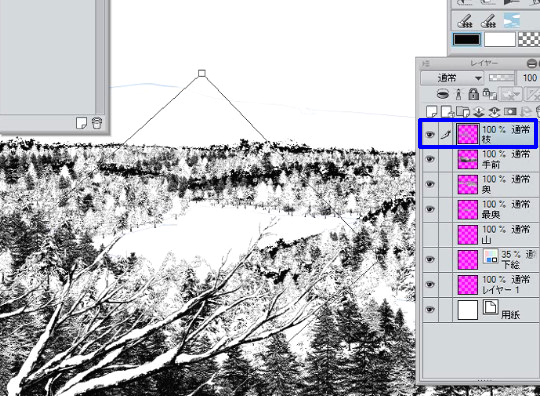Select the black main color swatch
This screenshot has height=396, width=540.
pos(467,39)
